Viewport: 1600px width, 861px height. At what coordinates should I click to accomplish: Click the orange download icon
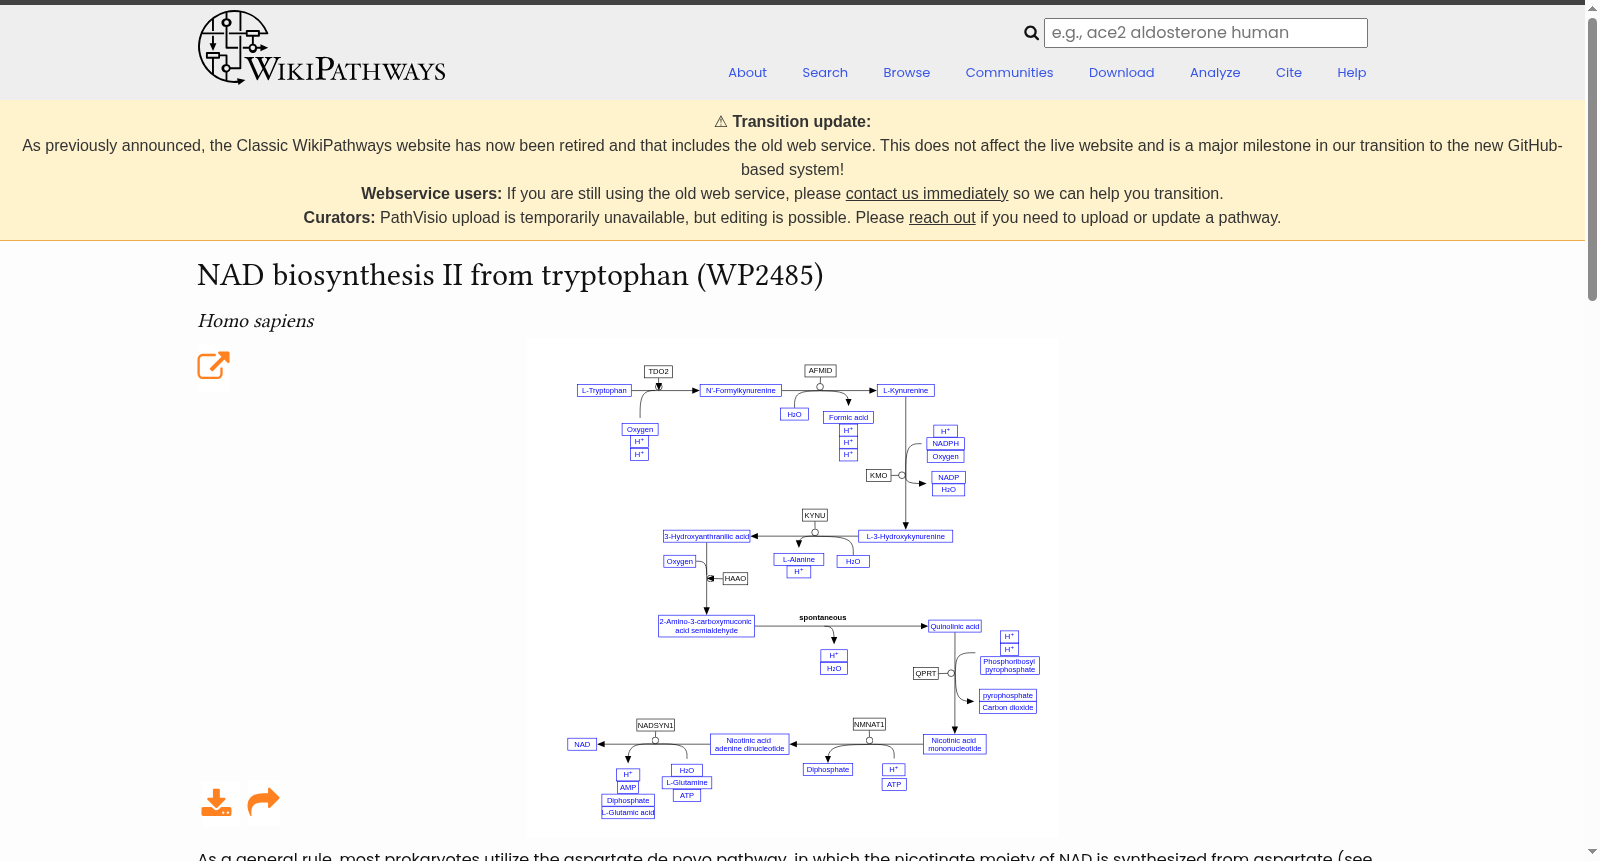tap(216, 802)
